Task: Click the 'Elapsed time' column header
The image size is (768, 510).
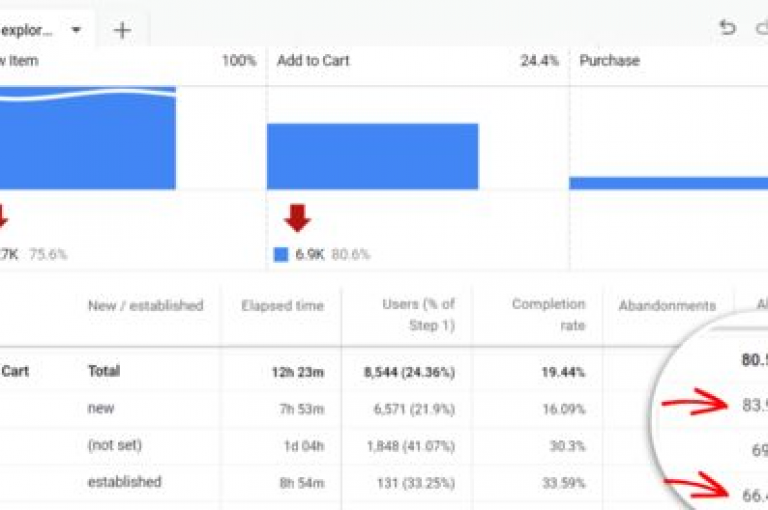Action: (283, 306)
